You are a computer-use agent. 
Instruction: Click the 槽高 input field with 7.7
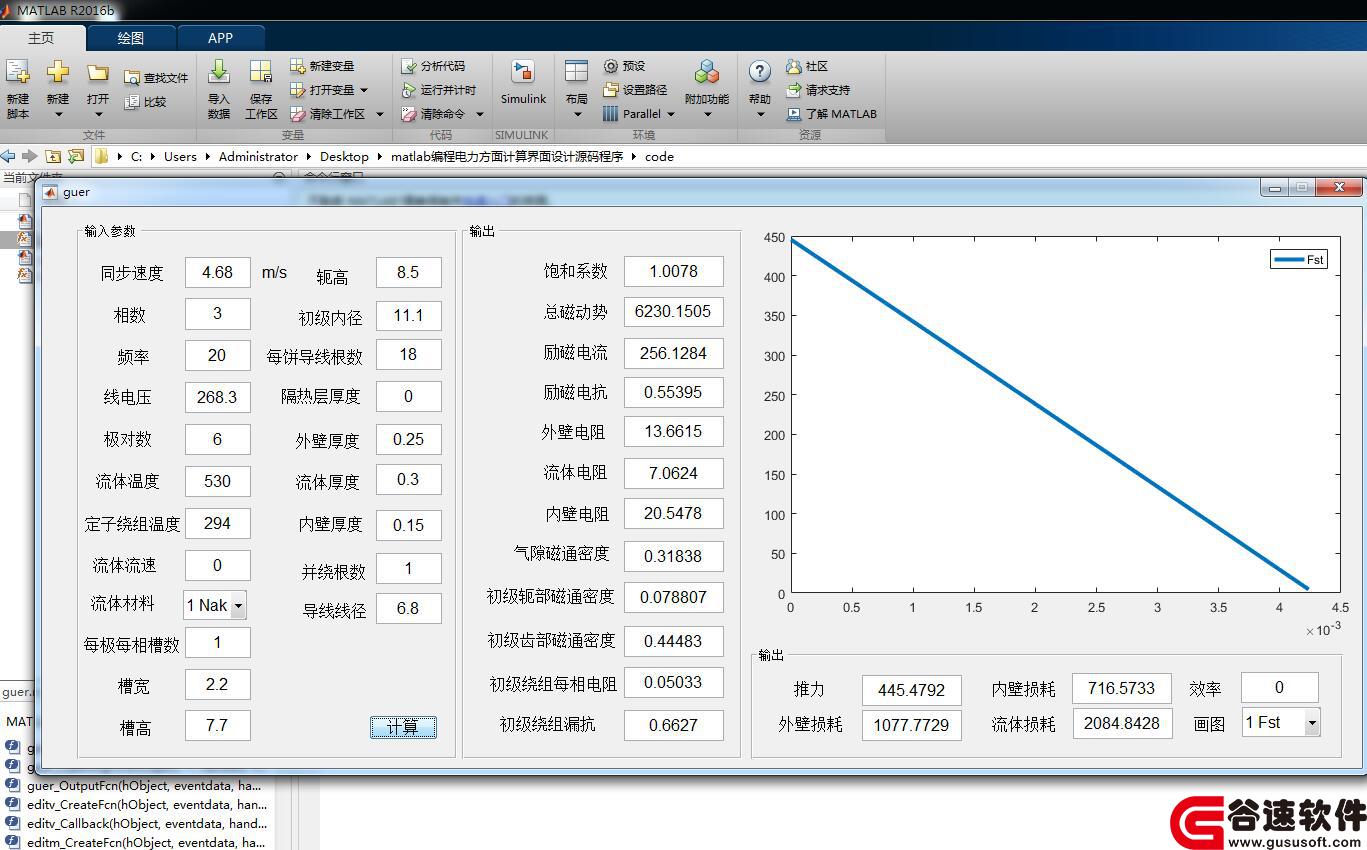coord(217,725)
